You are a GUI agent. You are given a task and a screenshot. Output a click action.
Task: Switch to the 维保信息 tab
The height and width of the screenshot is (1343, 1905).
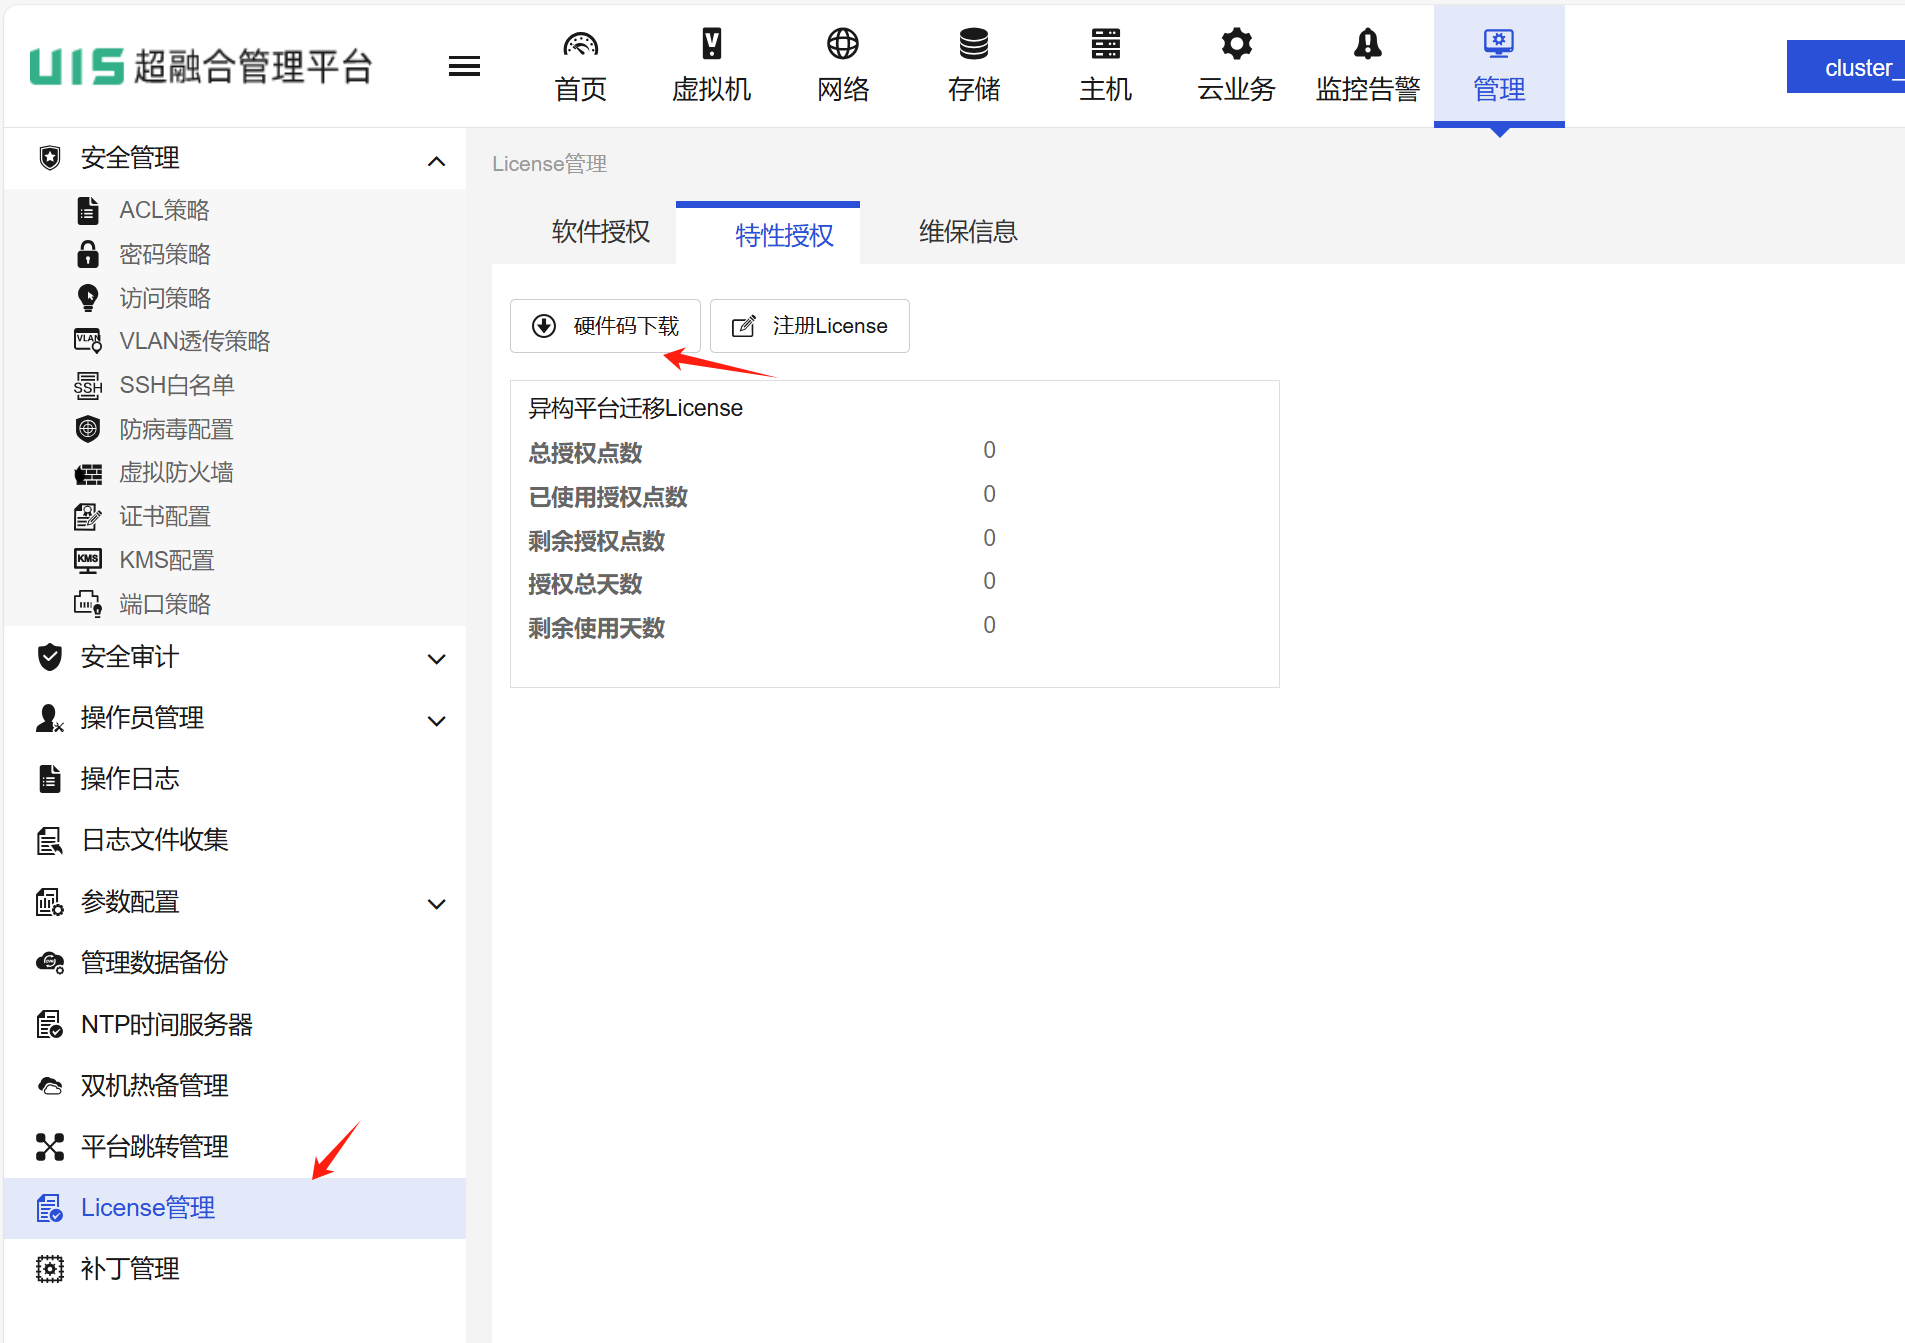coord(968,232)
